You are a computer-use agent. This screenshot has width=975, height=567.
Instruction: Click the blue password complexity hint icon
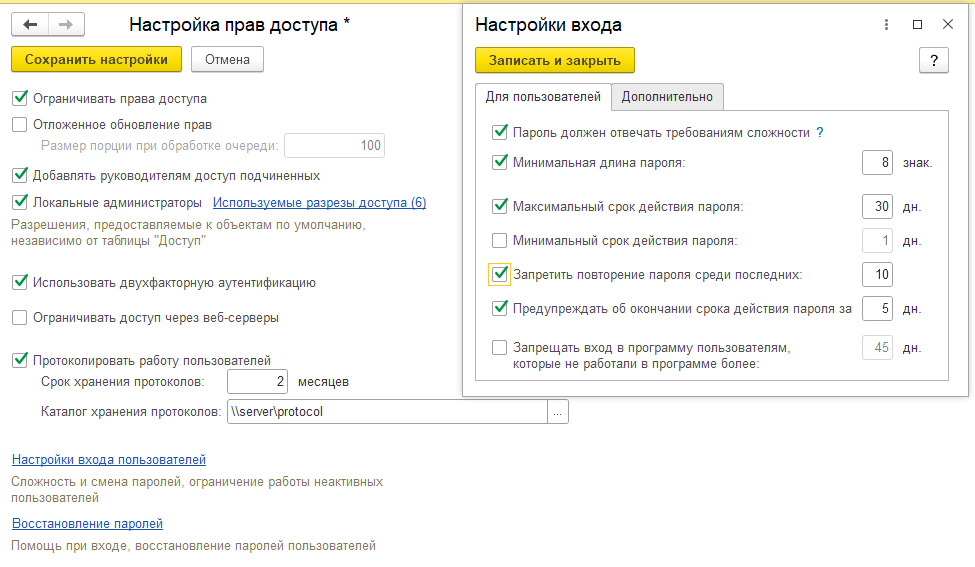(820, 132)
